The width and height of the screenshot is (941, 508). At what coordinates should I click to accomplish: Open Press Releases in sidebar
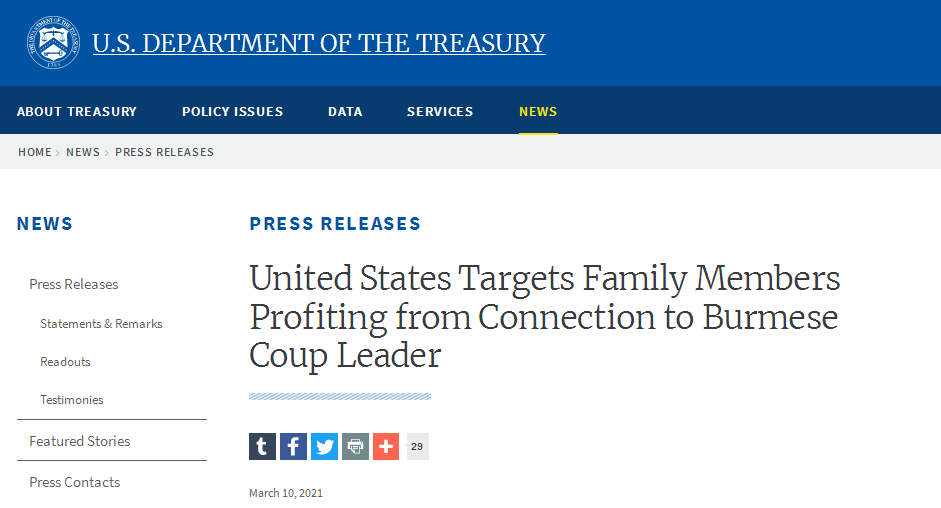click(x=74, y=284)
